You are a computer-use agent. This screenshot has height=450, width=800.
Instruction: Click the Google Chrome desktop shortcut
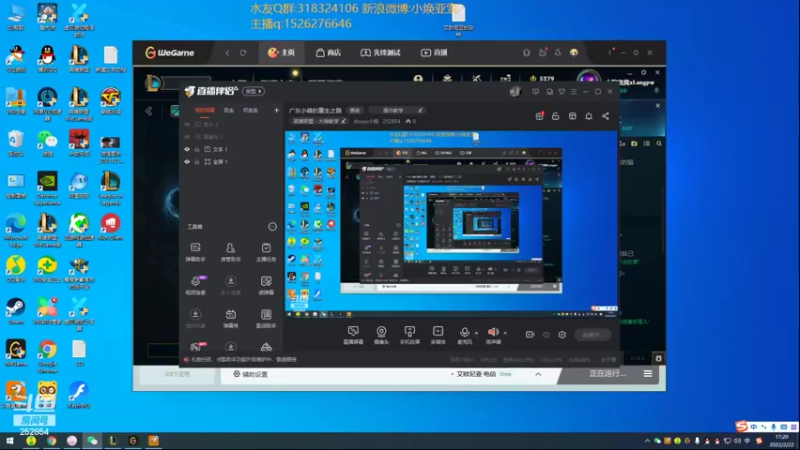coord(47,356)
